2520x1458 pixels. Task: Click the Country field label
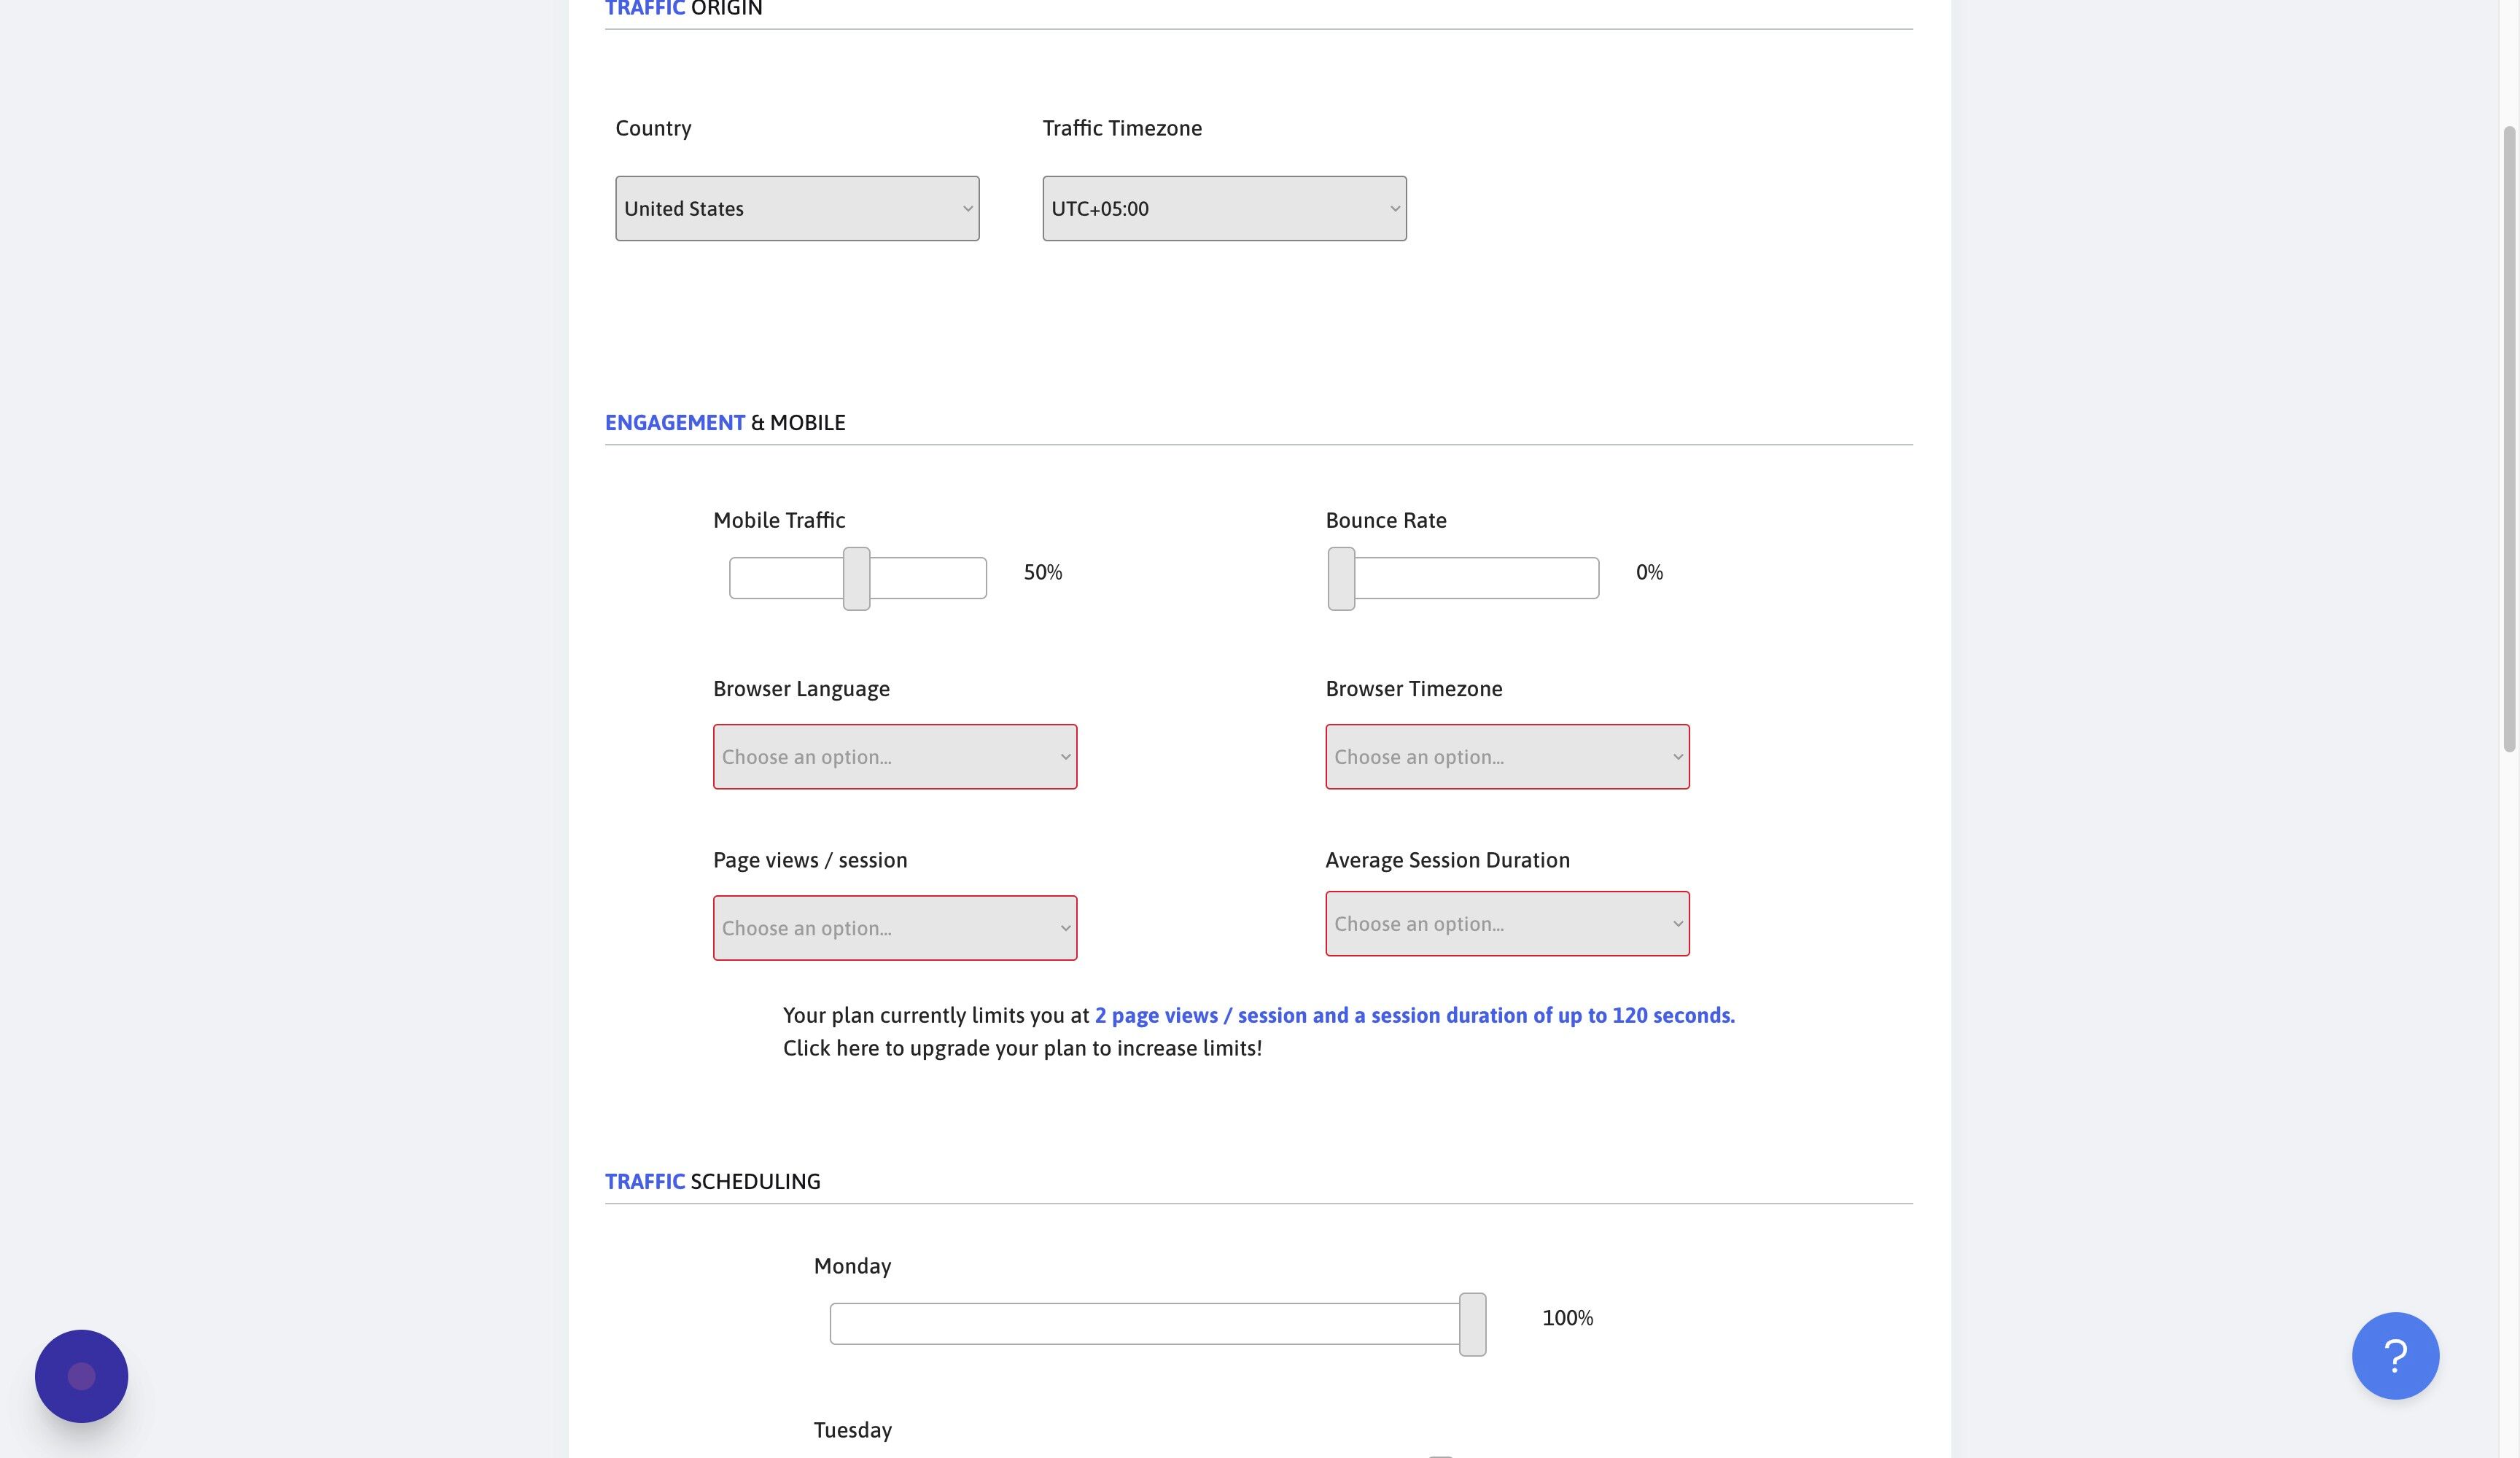[653, 128]
